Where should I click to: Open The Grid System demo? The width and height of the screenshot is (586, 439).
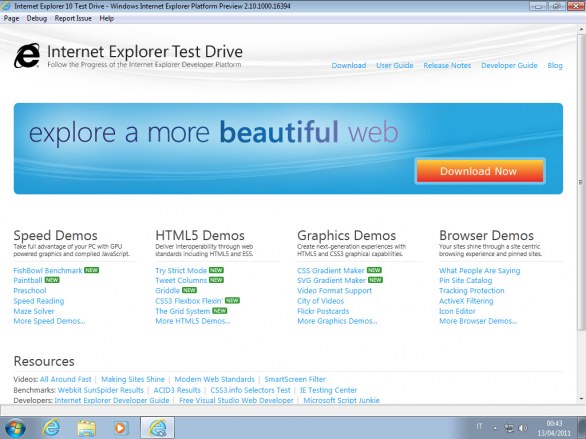point(183,311)
